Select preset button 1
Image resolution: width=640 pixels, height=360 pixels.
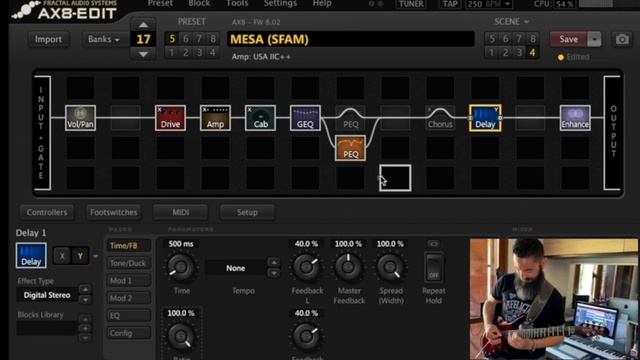pyautogui.click(x=172, y=52)
